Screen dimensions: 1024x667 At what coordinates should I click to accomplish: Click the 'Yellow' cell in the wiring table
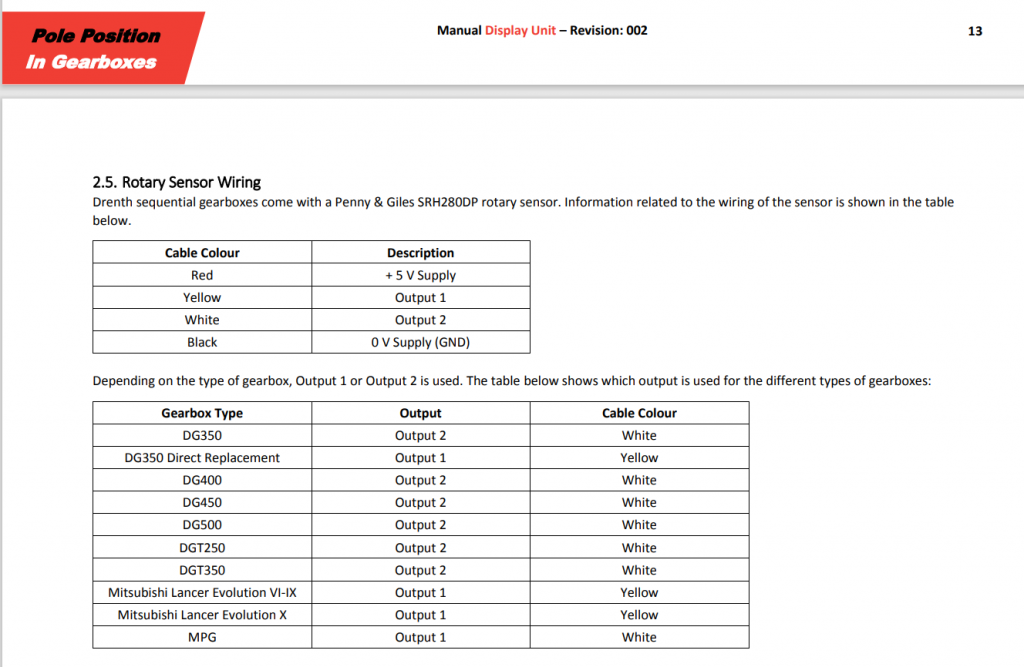[202, 297]
